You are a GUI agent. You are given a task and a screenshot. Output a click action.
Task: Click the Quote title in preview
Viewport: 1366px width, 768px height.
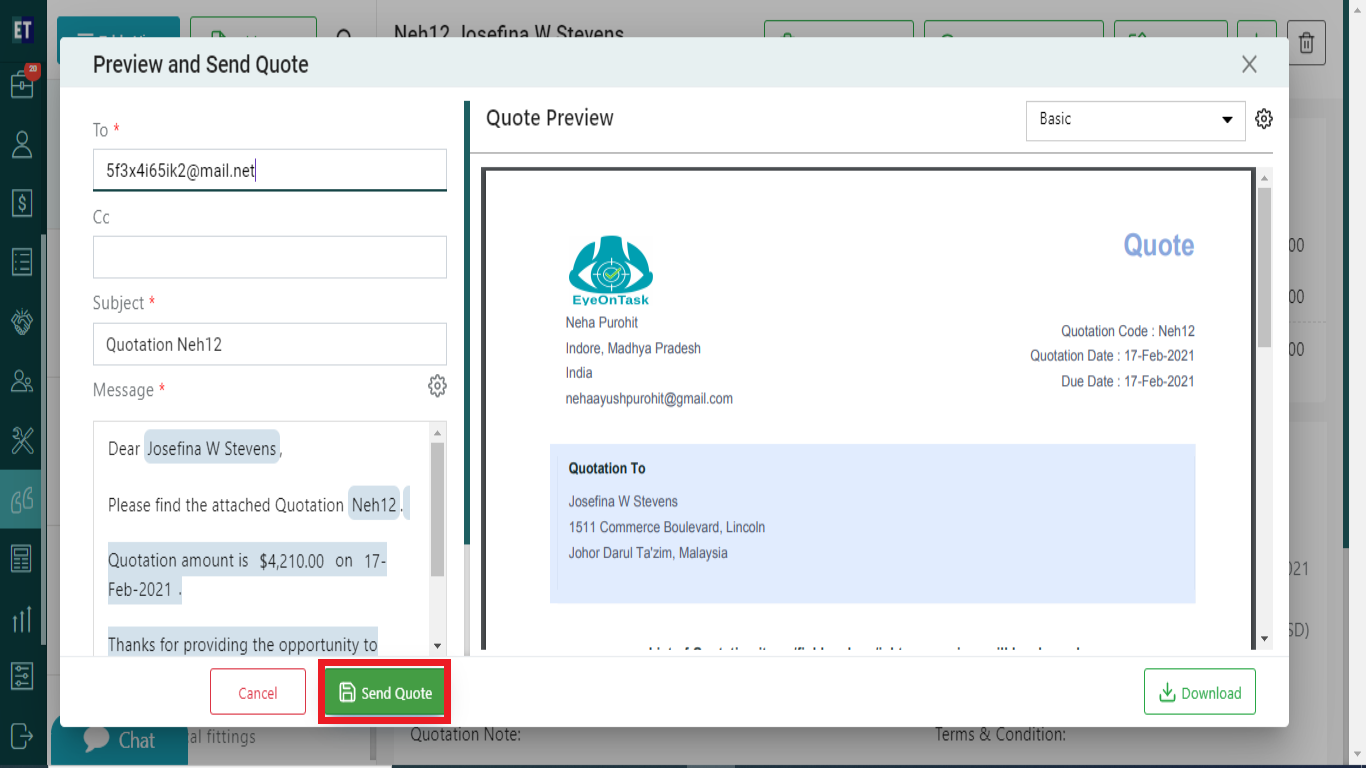pyautogui.click(x=1159, y=245)
